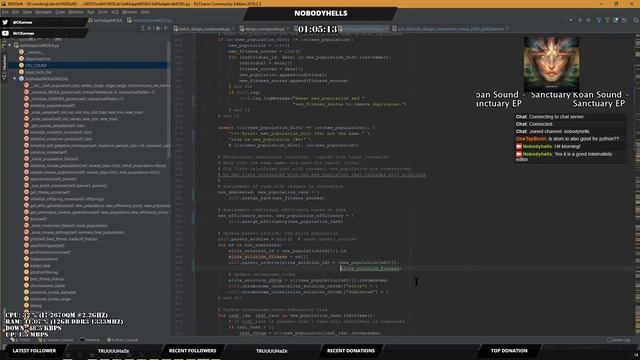The width and height of the screenshot is (640, 360).
Task: Switch to the first design_components.py editor tab
Action: click(204, 29)
